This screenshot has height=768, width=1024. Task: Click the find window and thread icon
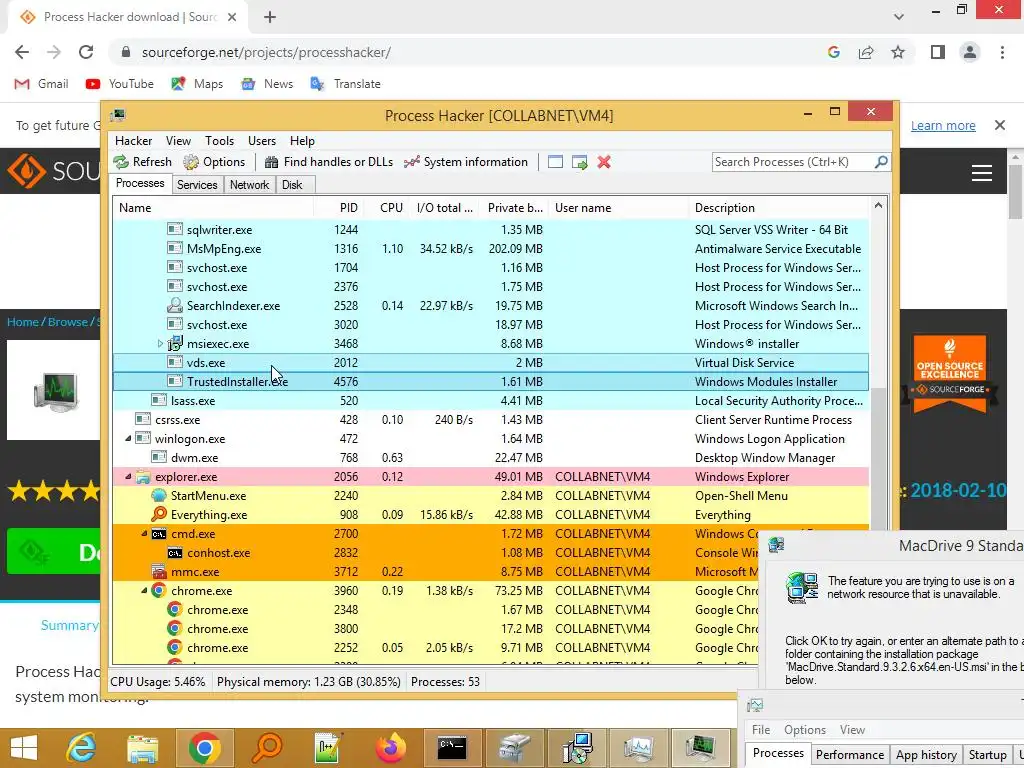pyautogui.click(x=579, y=162)
